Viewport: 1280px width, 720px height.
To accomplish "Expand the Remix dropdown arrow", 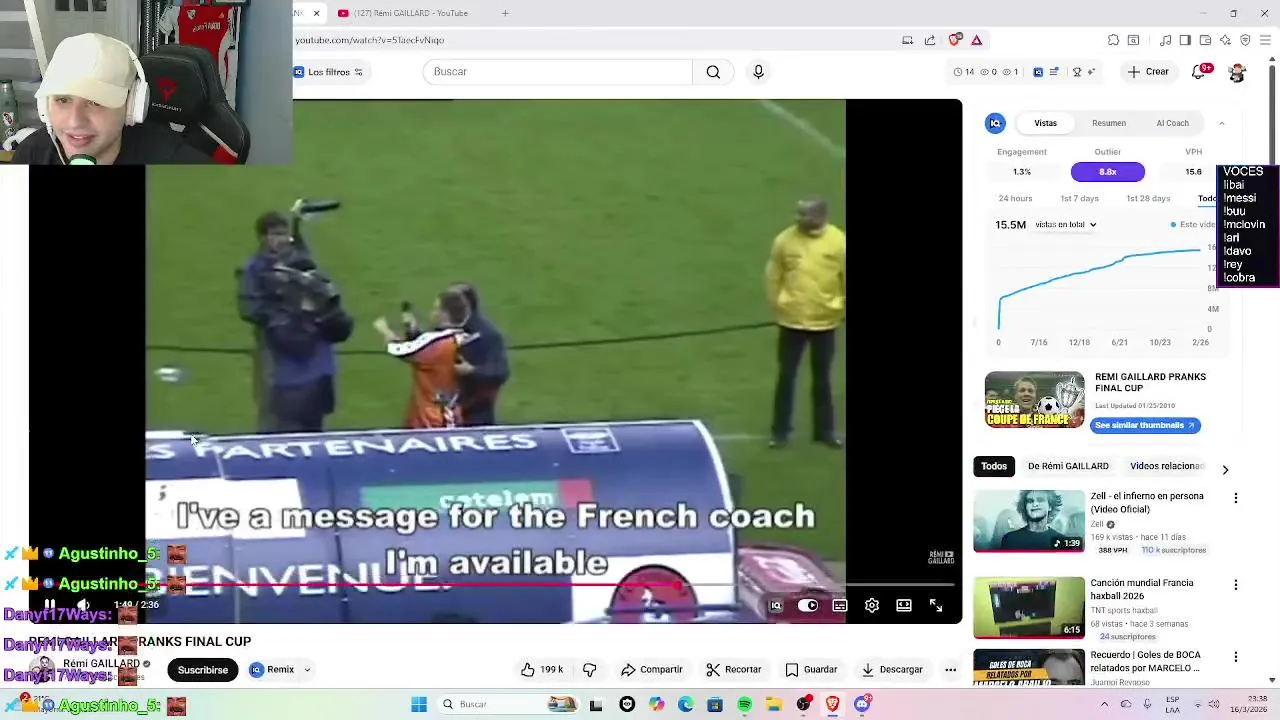I will point(307,670).
